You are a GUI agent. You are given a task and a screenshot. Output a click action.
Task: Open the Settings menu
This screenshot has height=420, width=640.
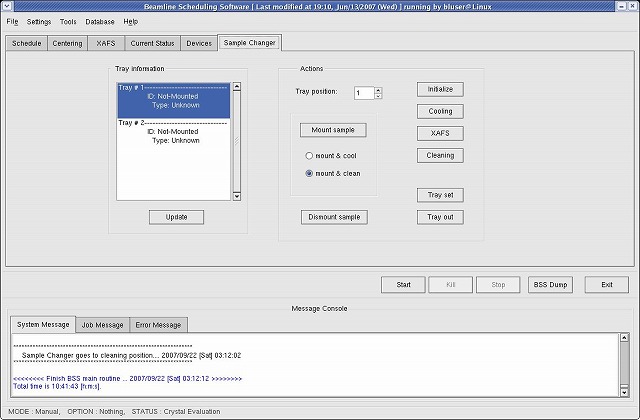[x=39, y=22]
